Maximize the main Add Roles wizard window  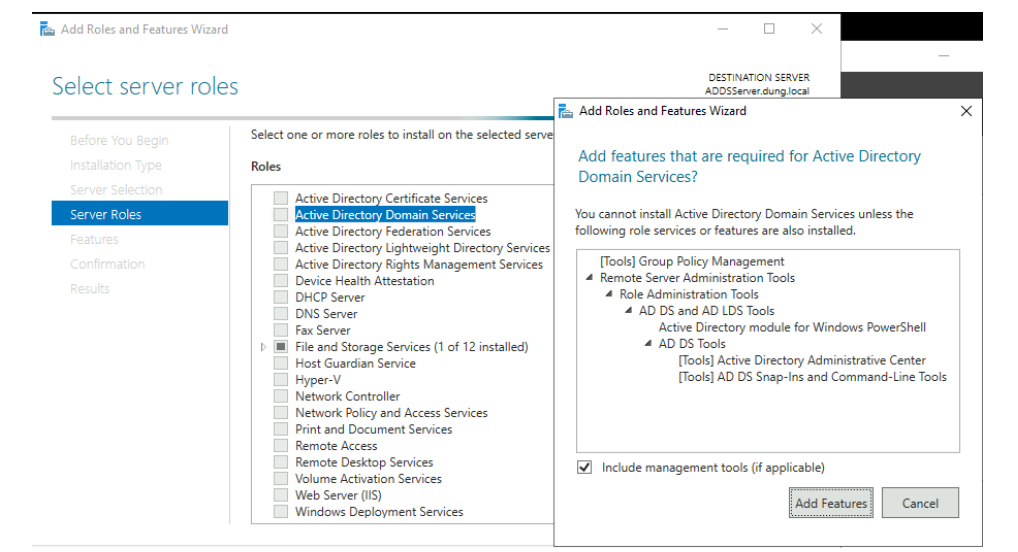[x=769, y=29]
